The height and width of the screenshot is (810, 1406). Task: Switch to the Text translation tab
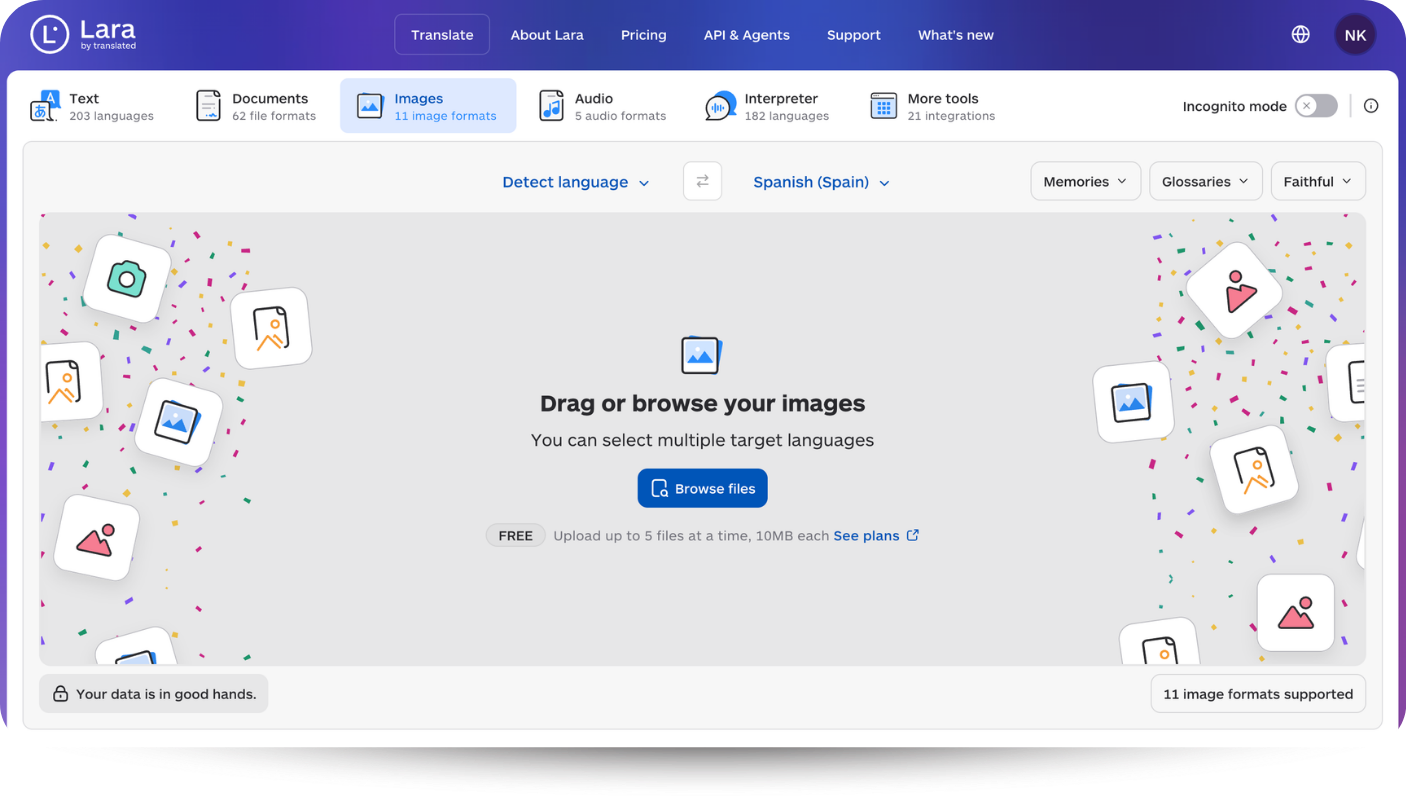coord(92,106)
